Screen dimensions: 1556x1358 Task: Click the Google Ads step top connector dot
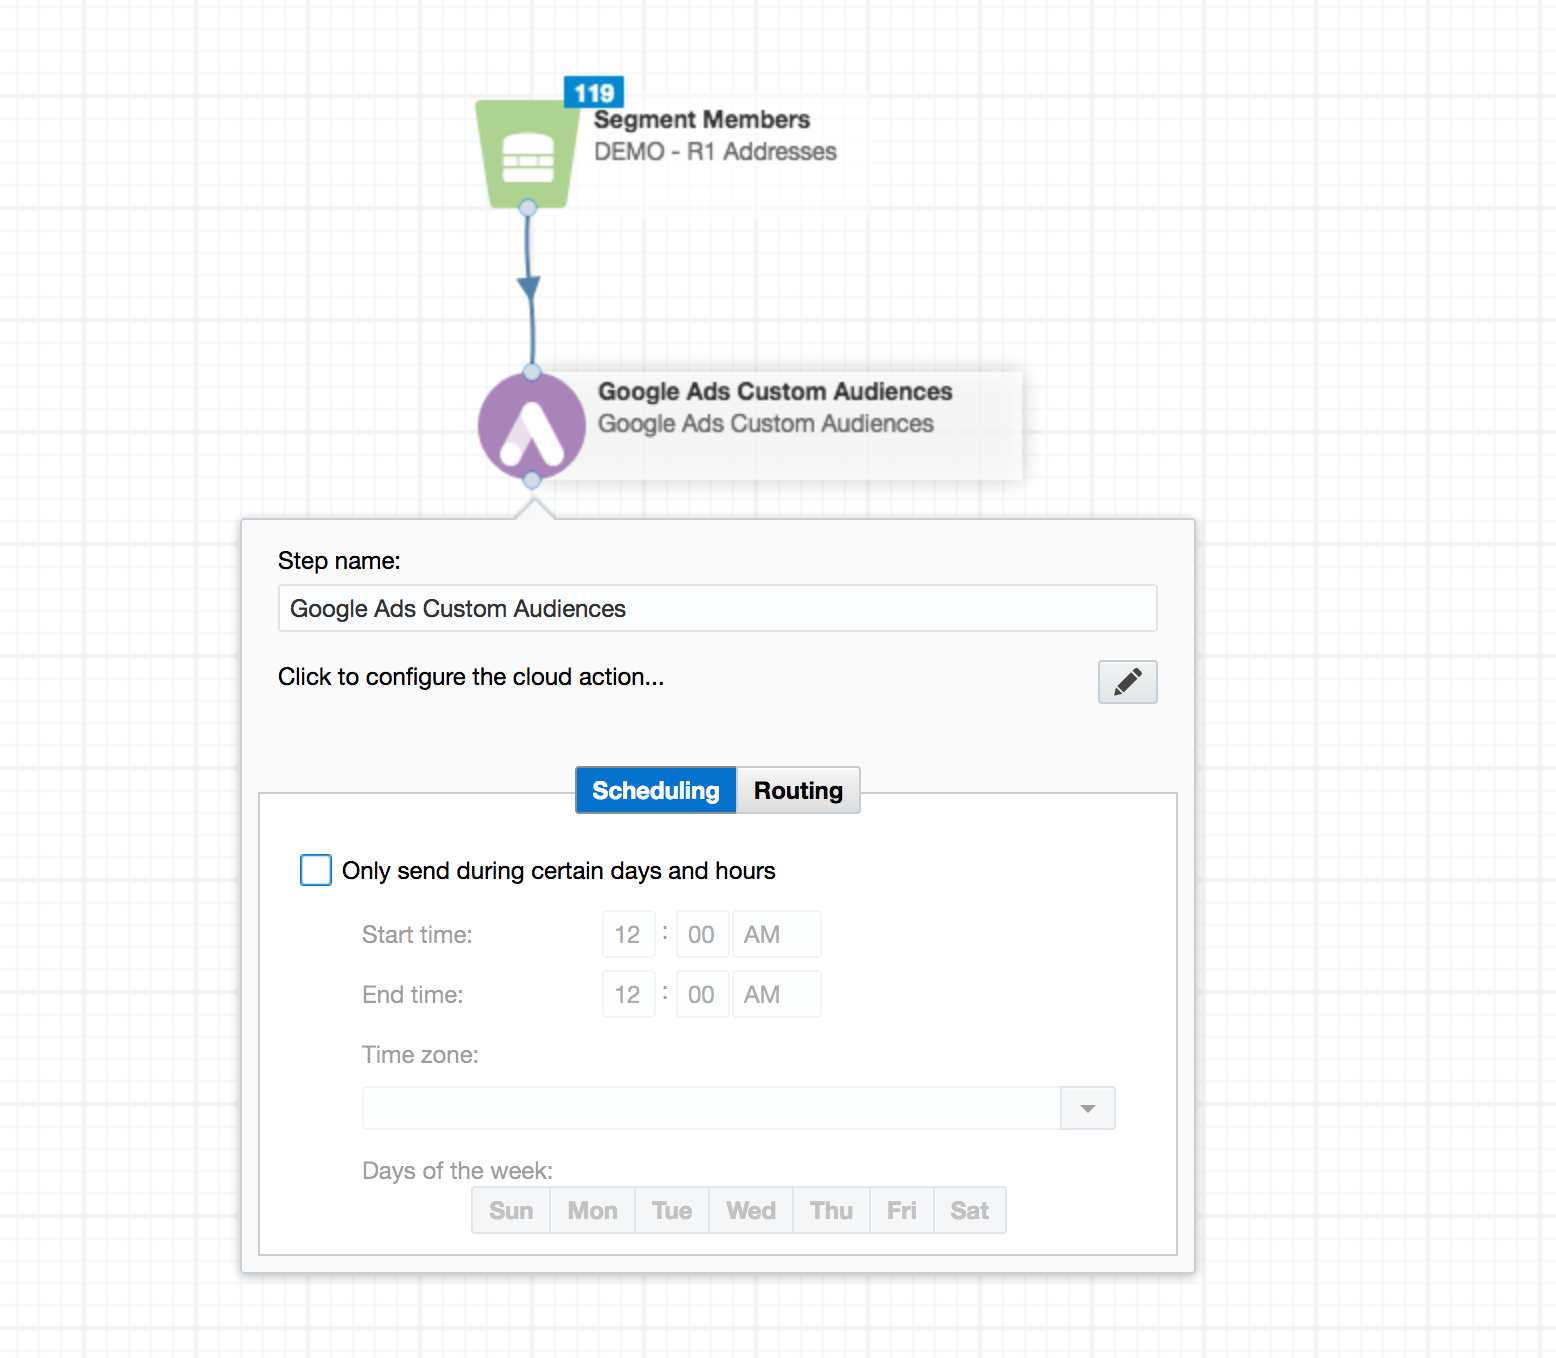[x=532, y=372]
